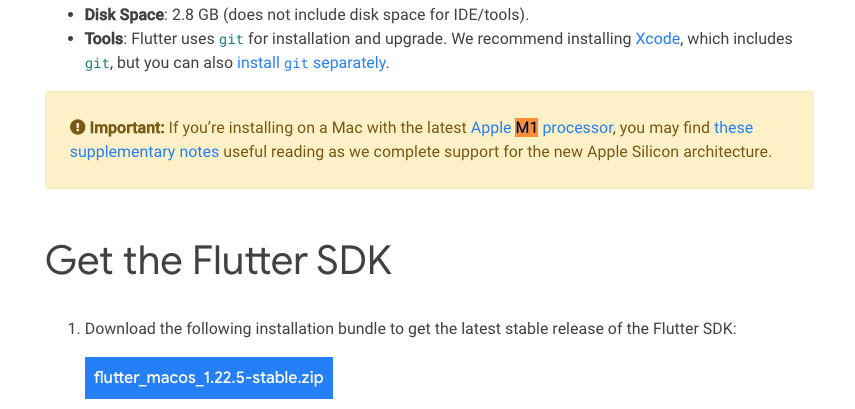The height and width of the screenshot is (409, 855).
Task: Click the 'Apple Silicon architecture' text
Action: pyautogui.click(x=679, y=152)
